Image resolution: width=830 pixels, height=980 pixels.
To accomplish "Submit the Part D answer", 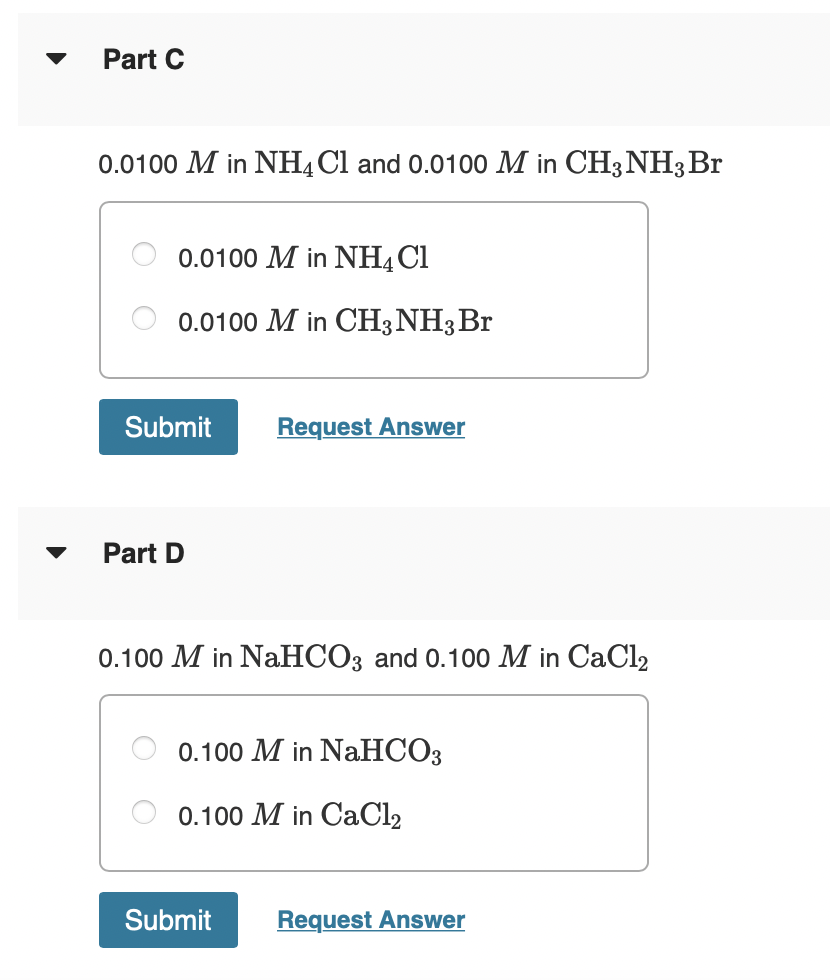I will (x=168, y=919).
